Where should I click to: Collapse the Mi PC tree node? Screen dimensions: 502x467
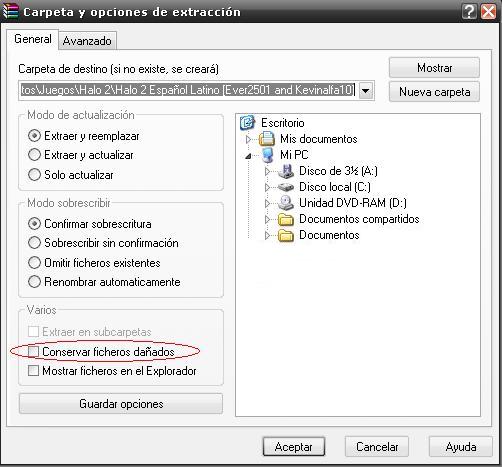click(248, 156)
